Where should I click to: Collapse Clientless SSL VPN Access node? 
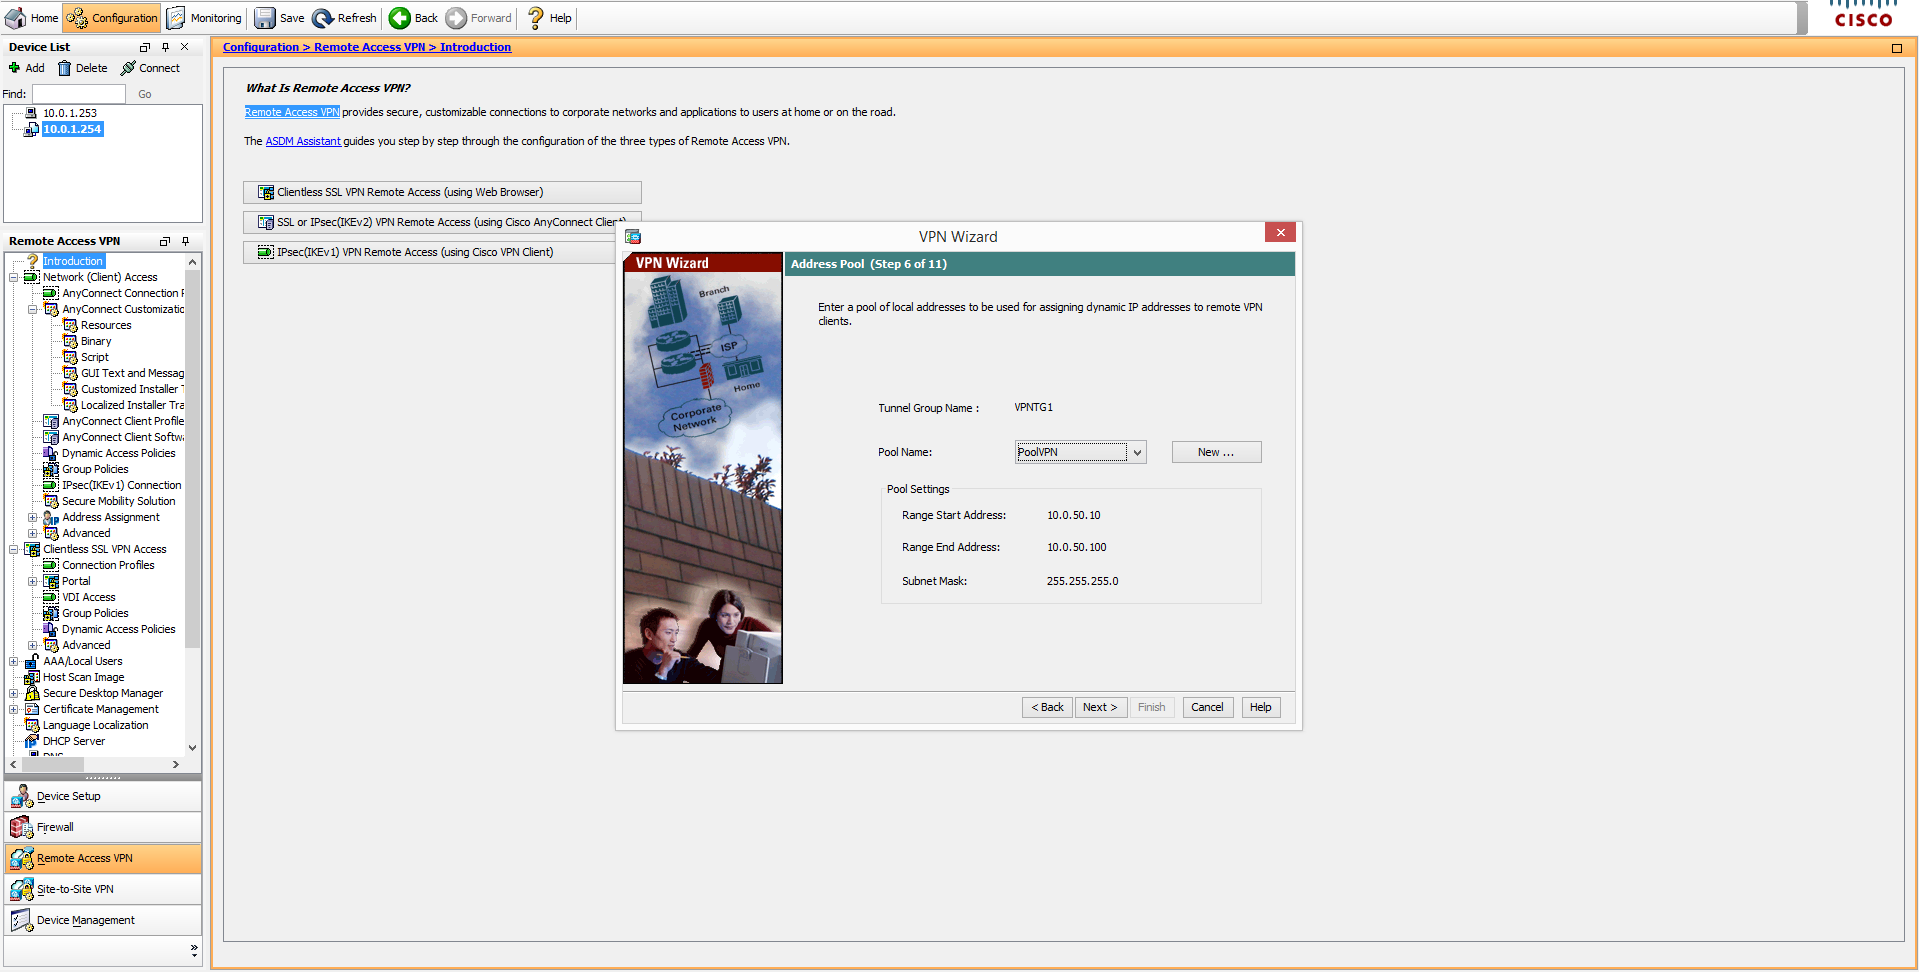tap(14, 549)
